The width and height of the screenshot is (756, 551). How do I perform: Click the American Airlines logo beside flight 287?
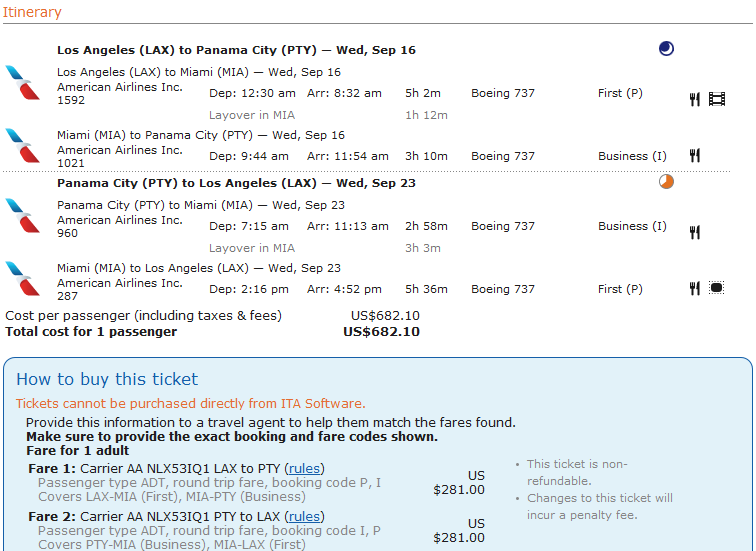tap(23, 279)
